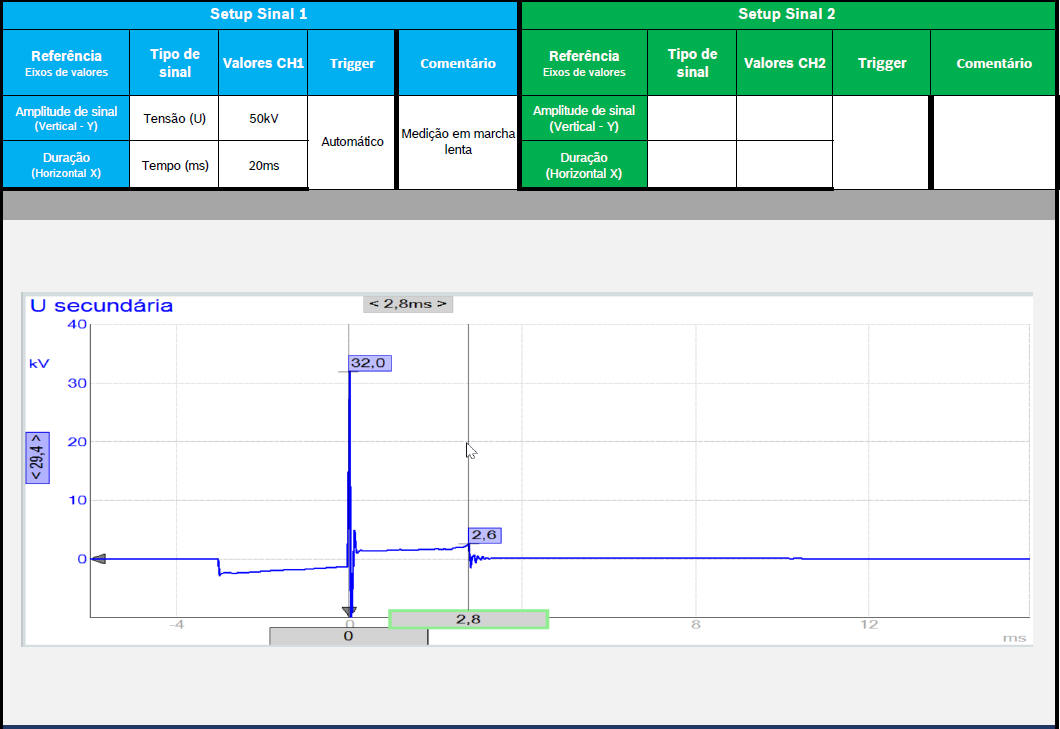The image size is (1060, 729).
Task: Click the kV unit label on vertical axis
Action: click(38, 363)
